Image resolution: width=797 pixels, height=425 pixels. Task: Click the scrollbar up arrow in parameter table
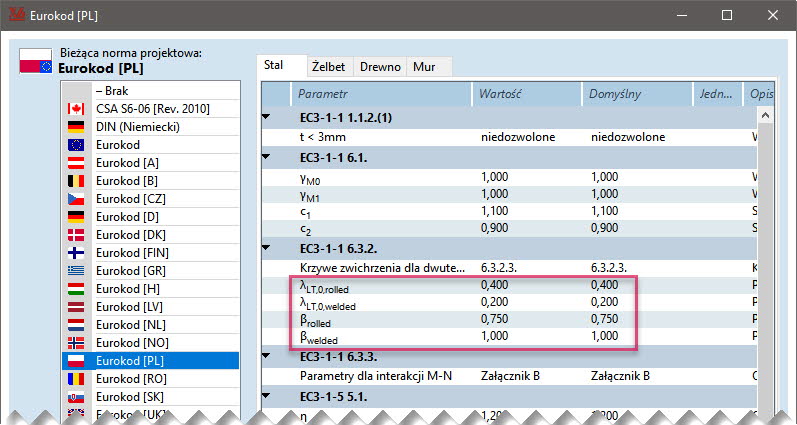[x=765, y=116]
